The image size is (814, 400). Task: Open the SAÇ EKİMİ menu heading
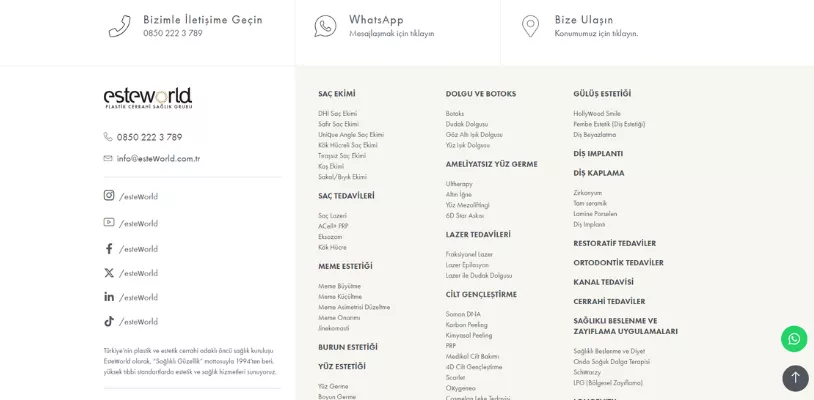(337, 94)
